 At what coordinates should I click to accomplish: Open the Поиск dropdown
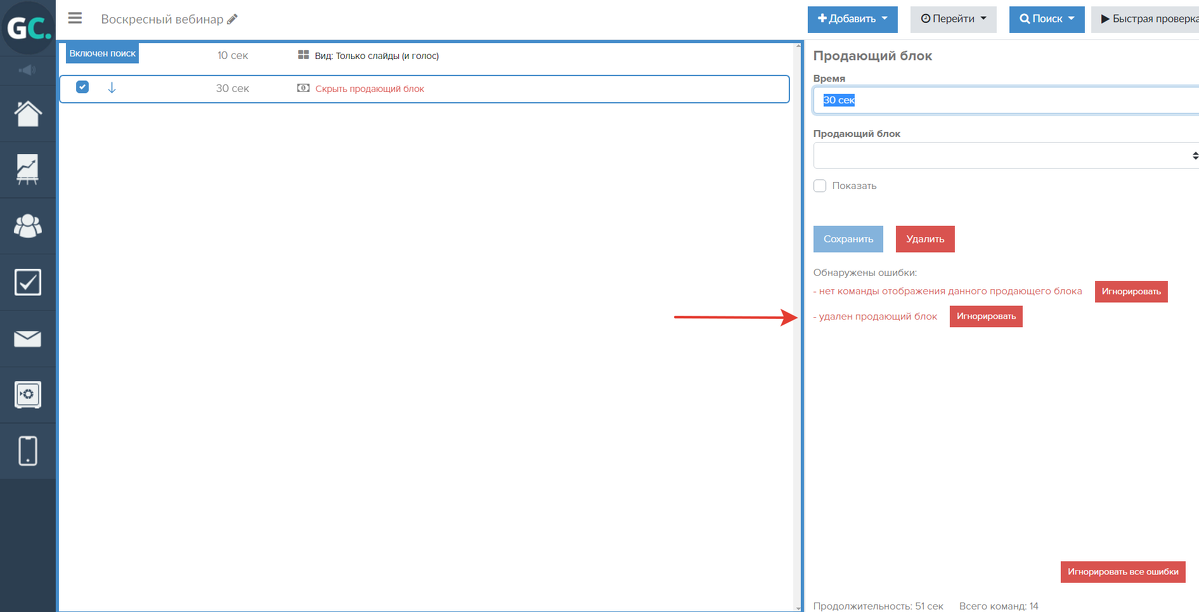pos(1047,19)
